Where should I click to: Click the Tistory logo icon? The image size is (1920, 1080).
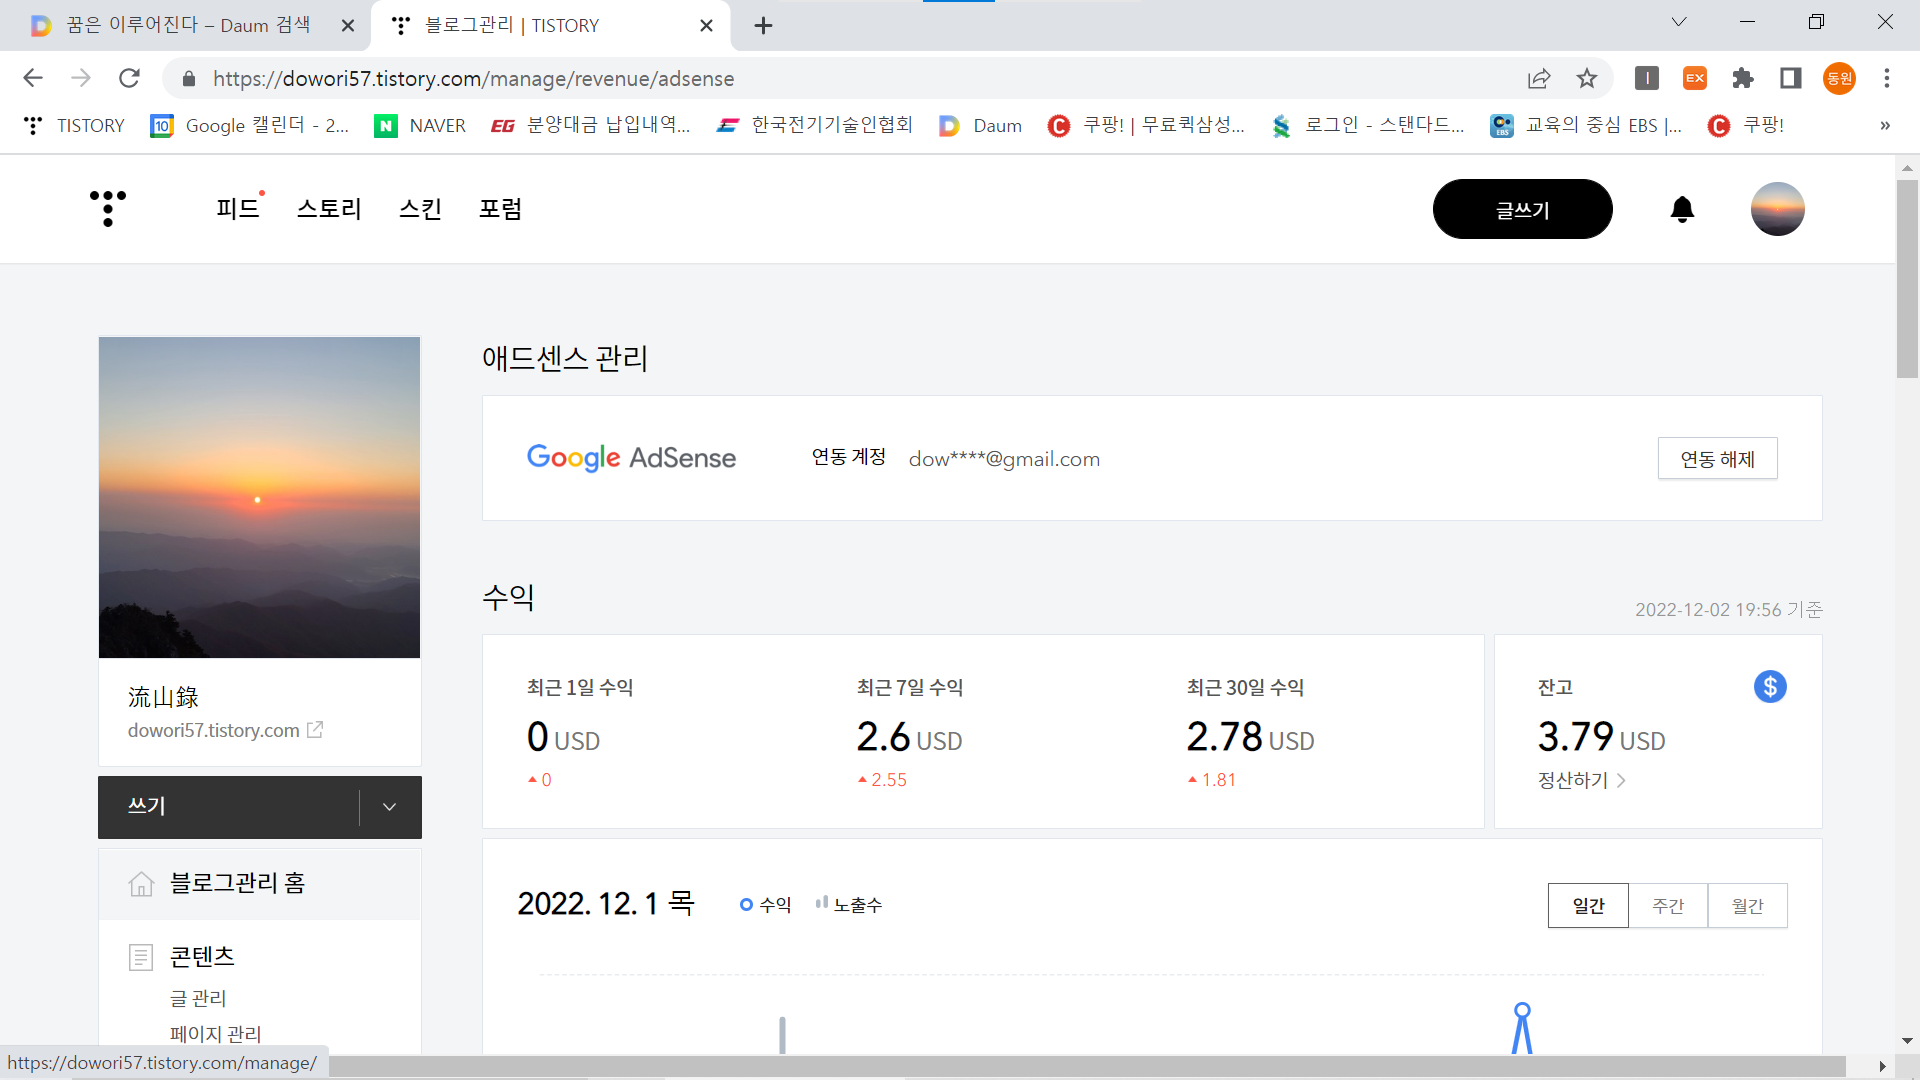coord(108,208)
